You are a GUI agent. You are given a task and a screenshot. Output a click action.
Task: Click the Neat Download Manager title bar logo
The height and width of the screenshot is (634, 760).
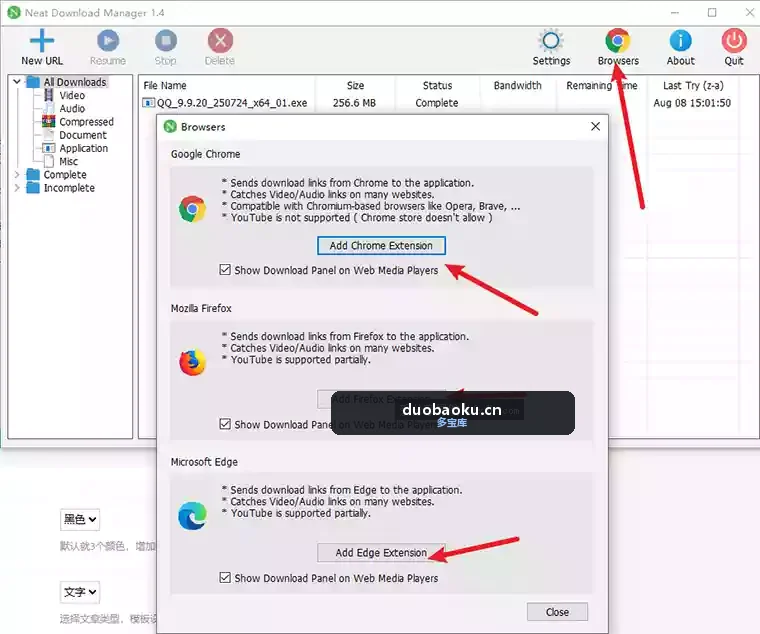pos(14,13)
